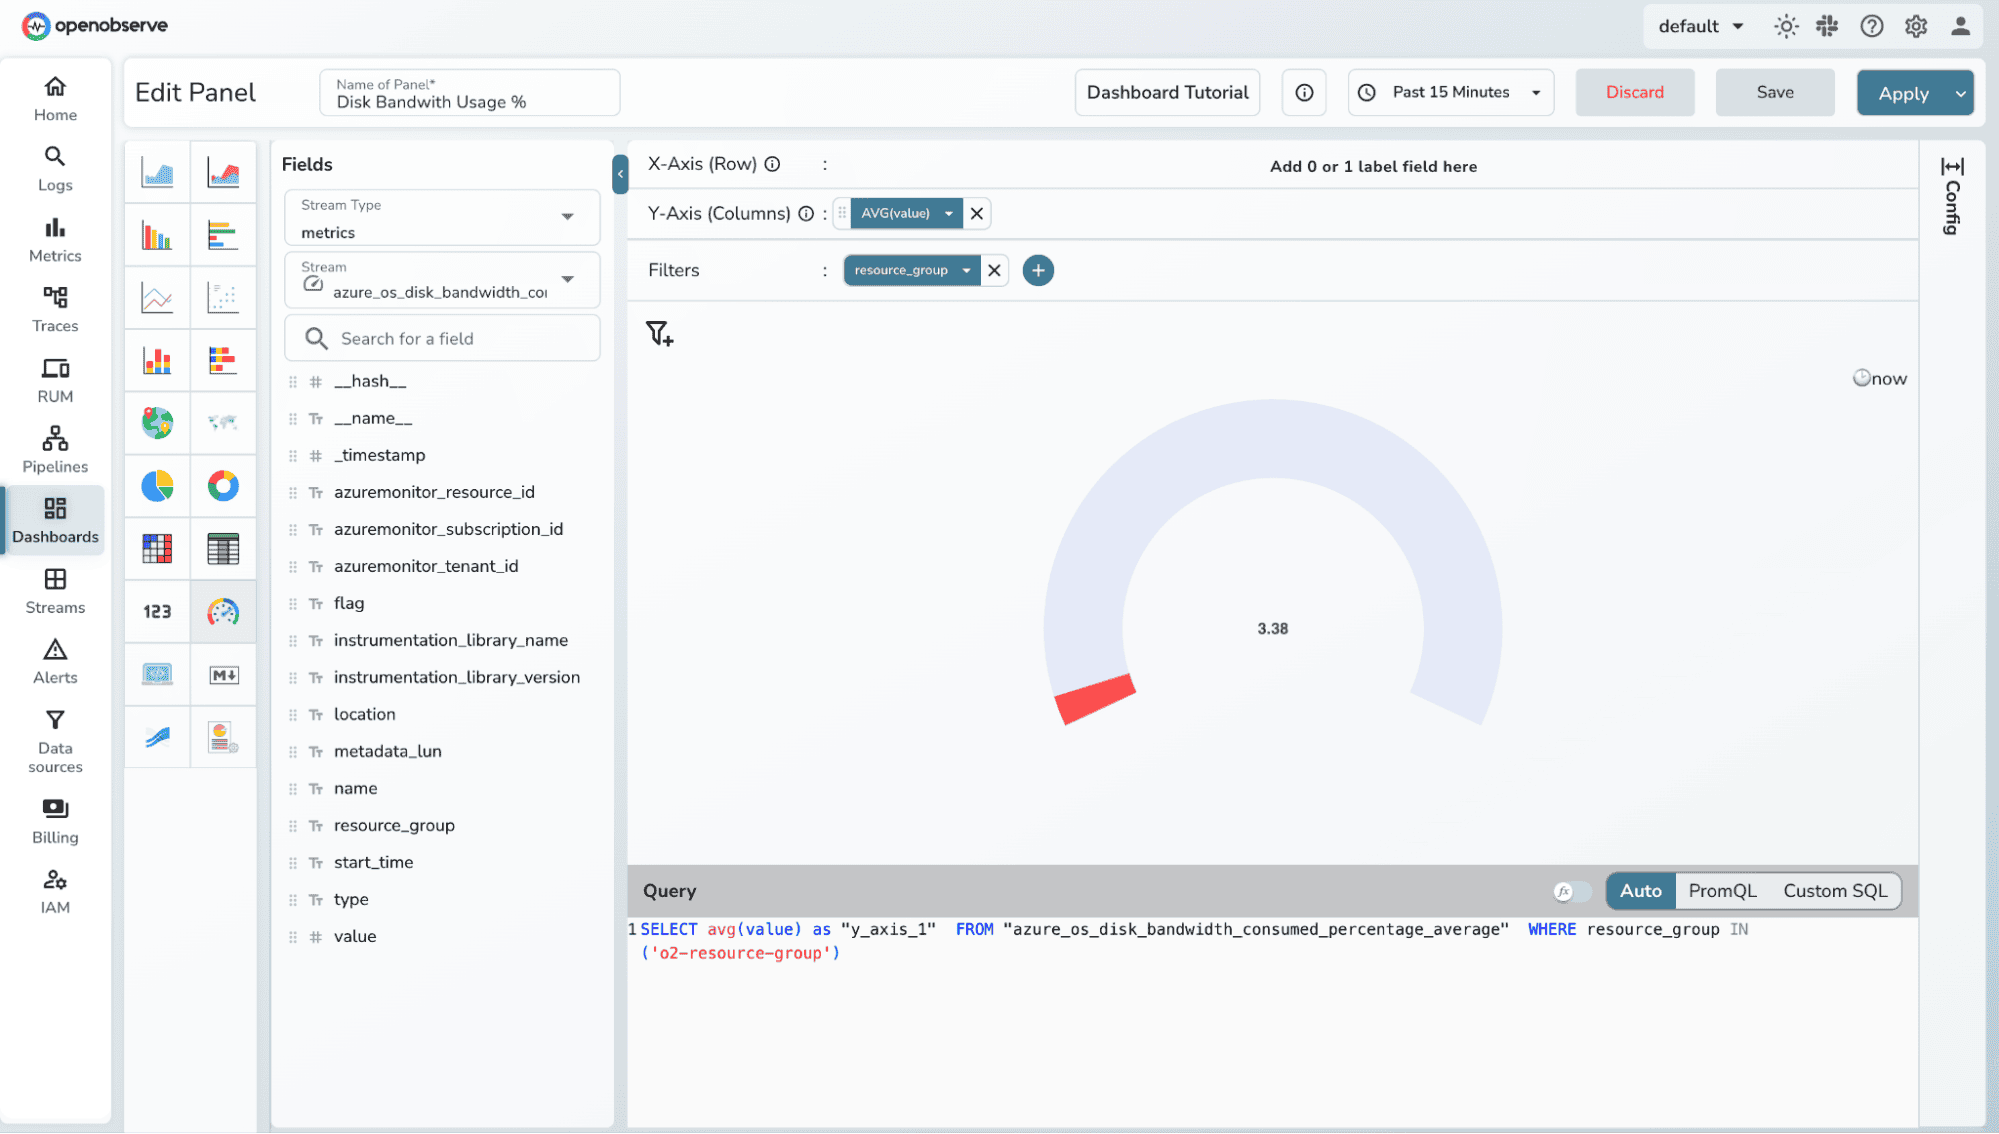Screen dimensions: 1999x1134
Task: Select the pie chart visualization type
Action: coord(157,487)
